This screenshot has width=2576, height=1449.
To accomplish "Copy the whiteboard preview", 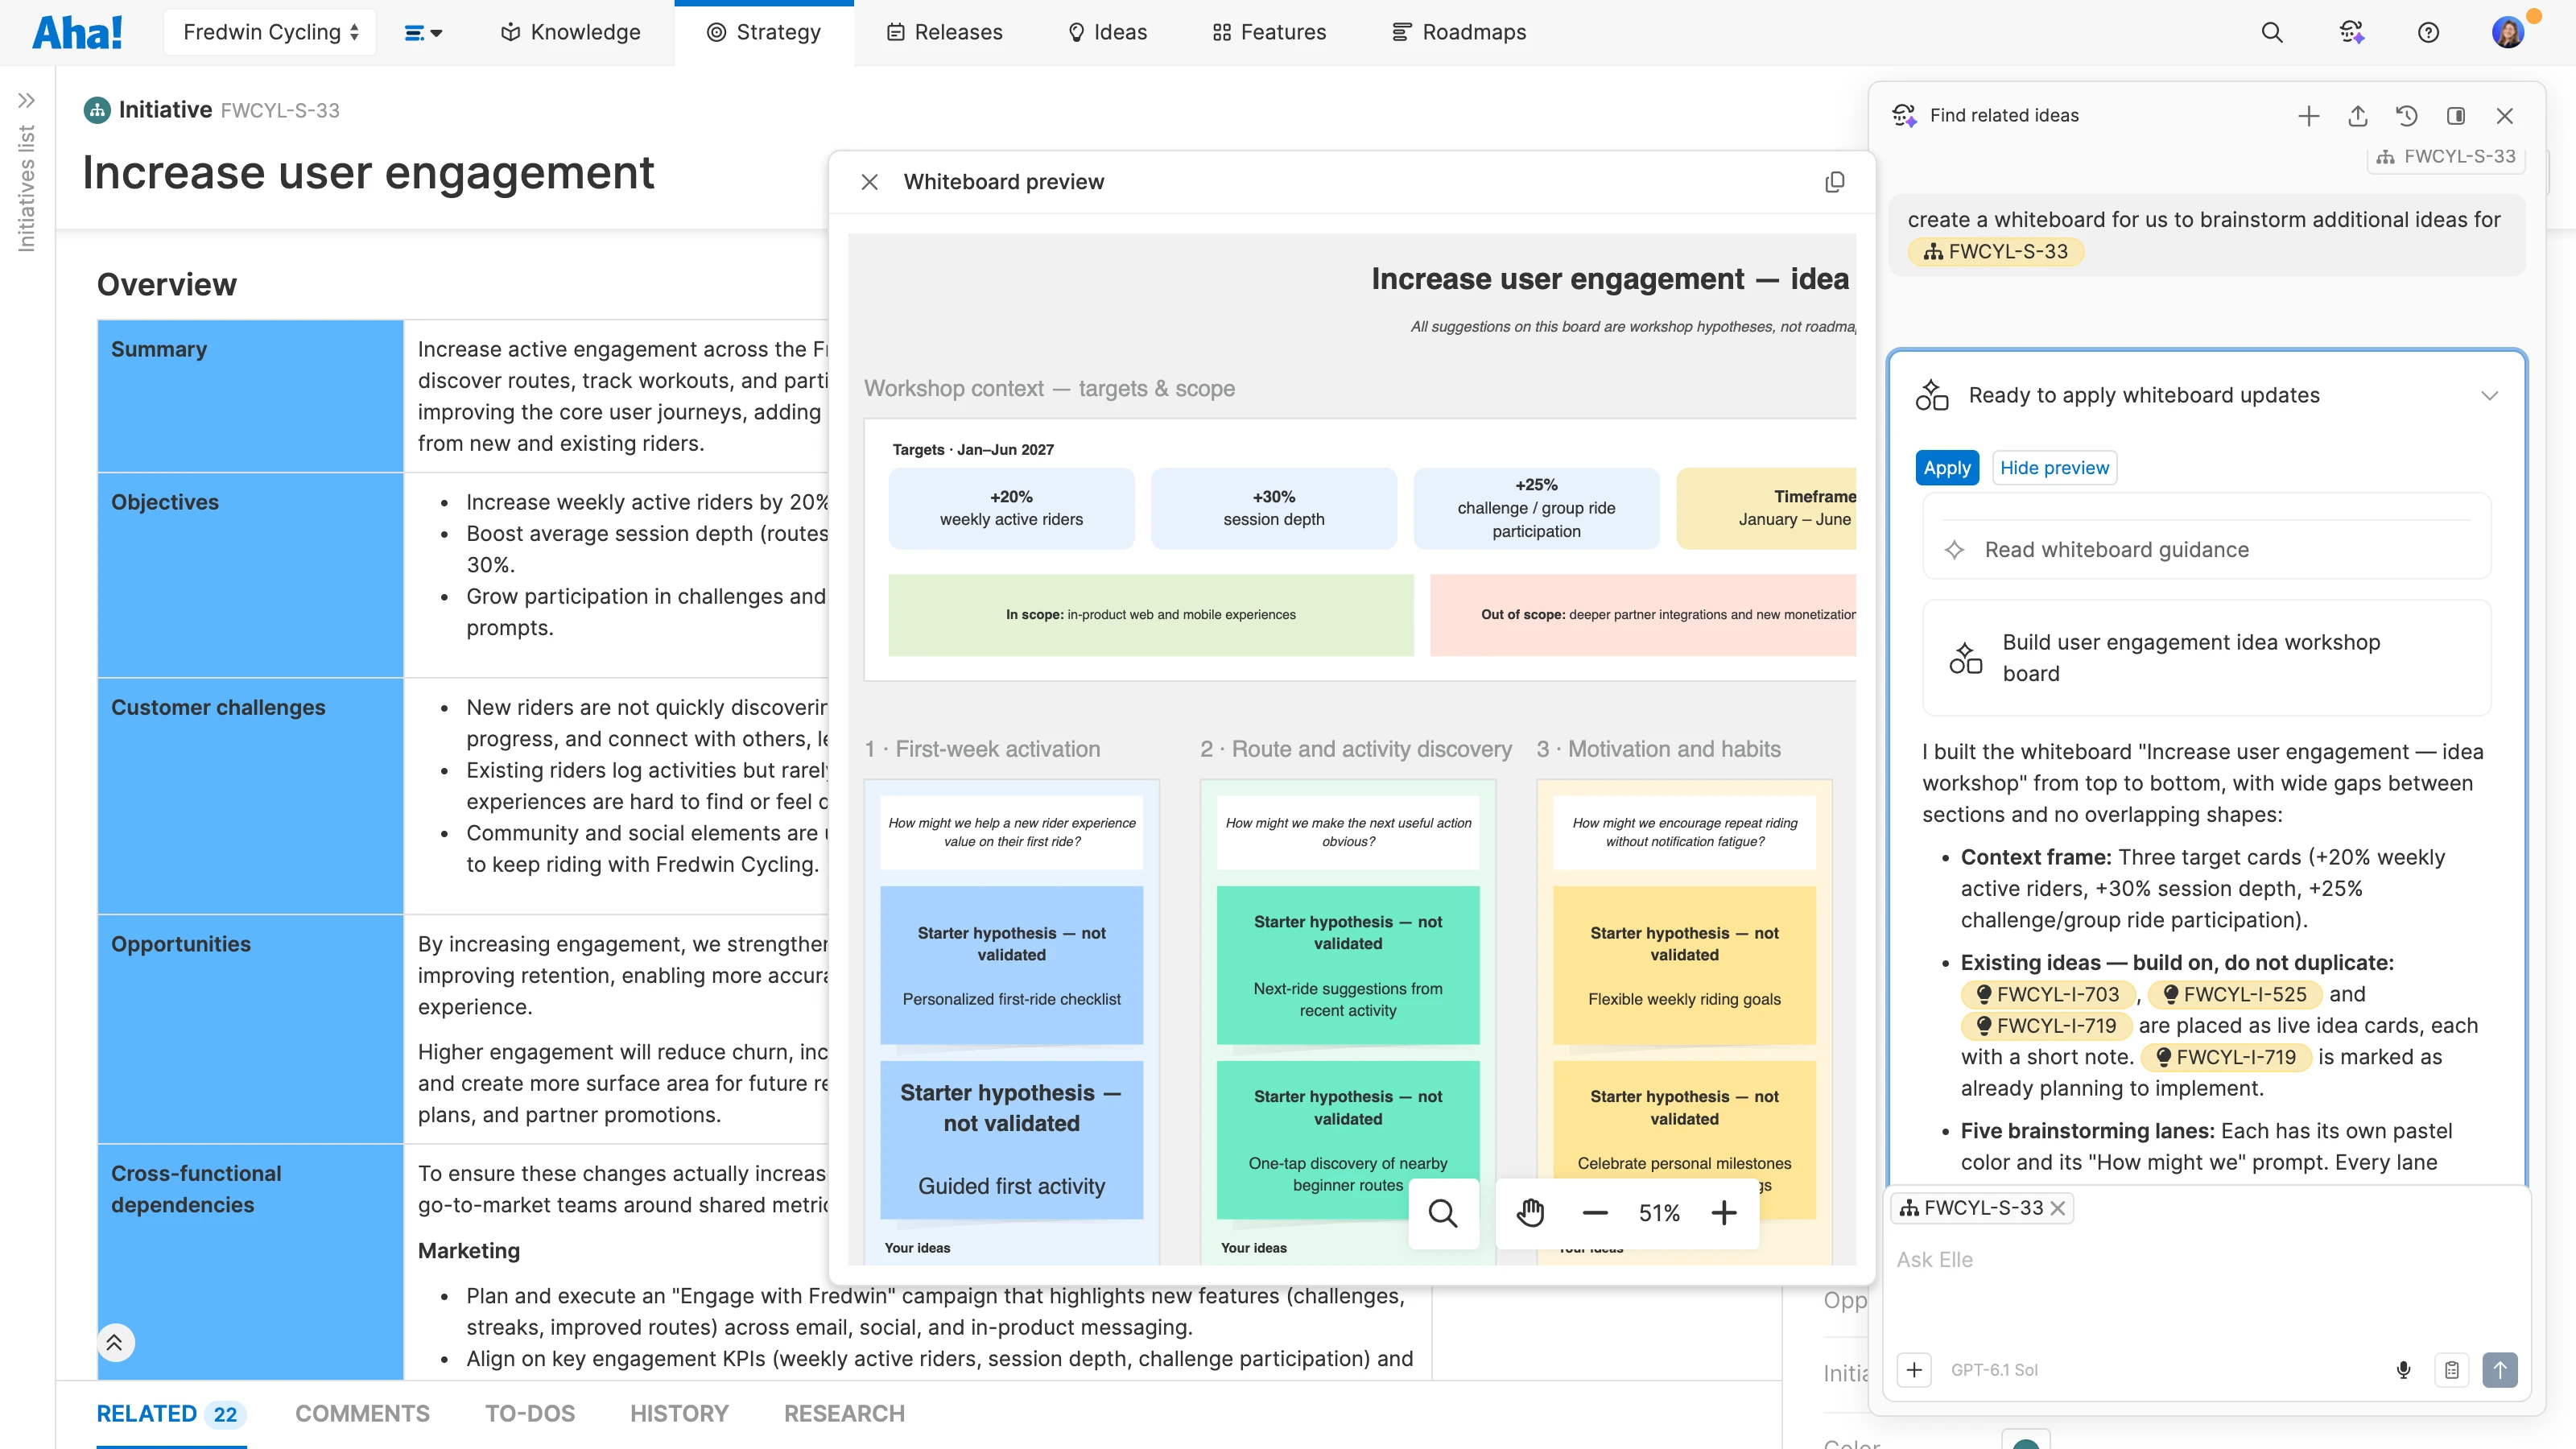I will pos(1835,182).
